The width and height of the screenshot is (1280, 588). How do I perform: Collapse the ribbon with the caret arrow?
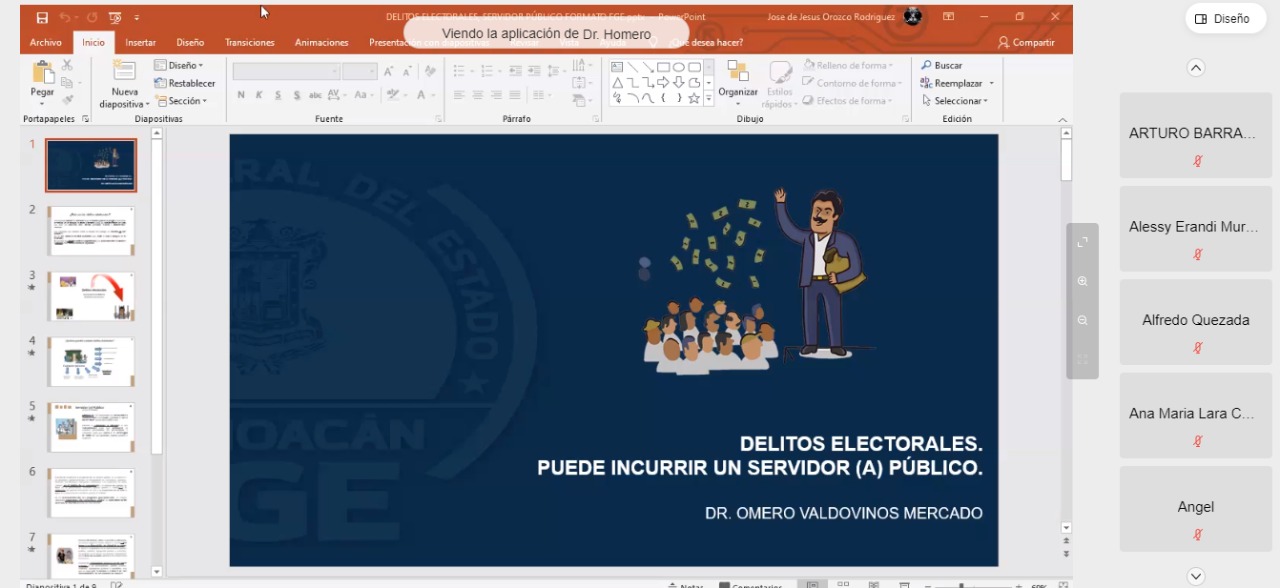click(x=1062, y=120)
